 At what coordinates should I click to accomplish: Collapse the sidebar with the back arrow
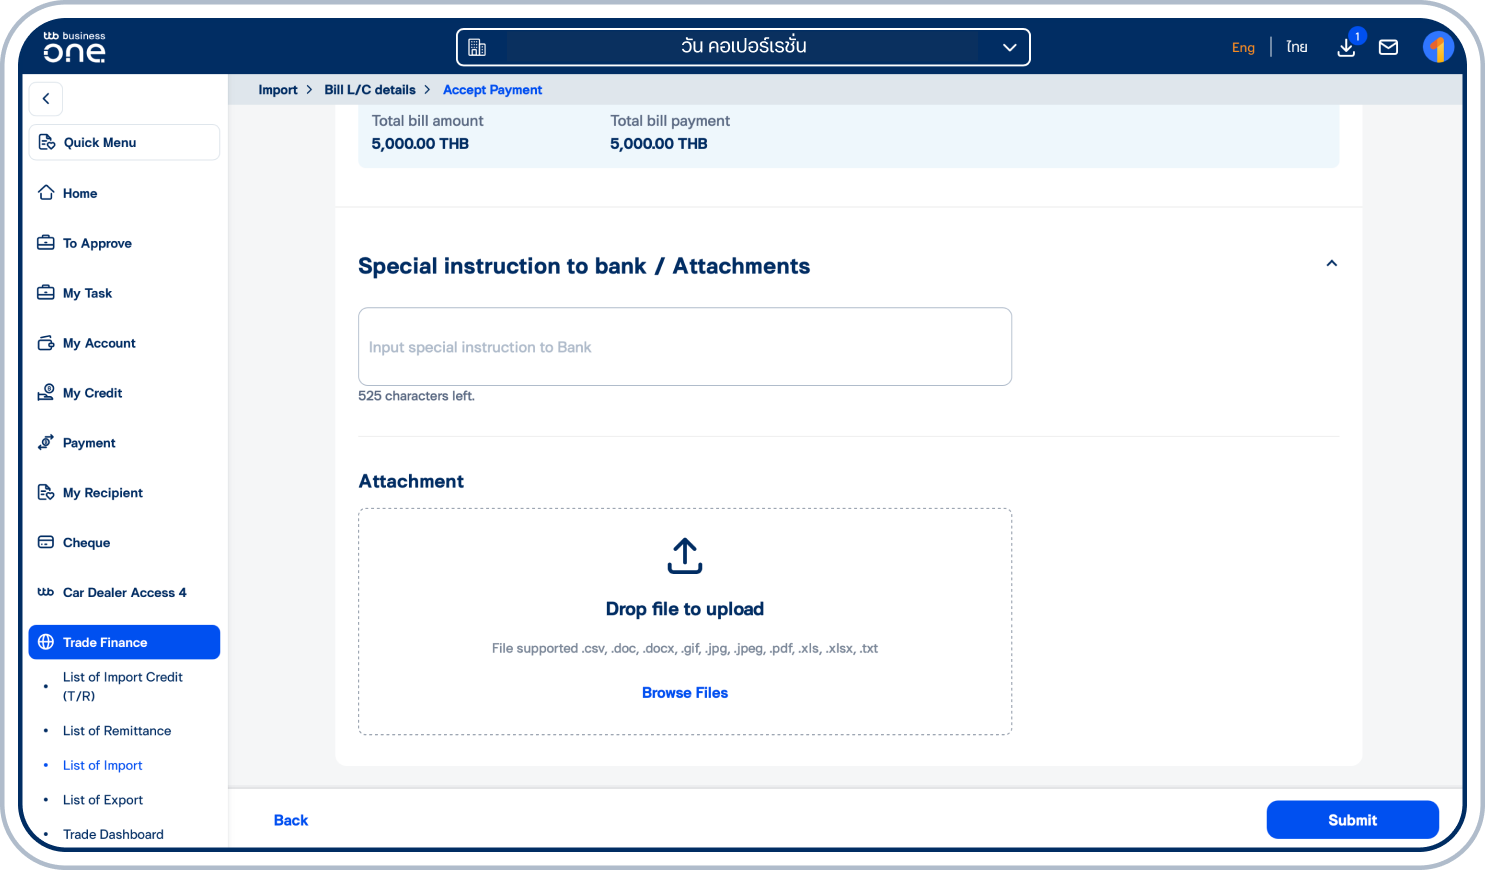[x=46, y=99]
